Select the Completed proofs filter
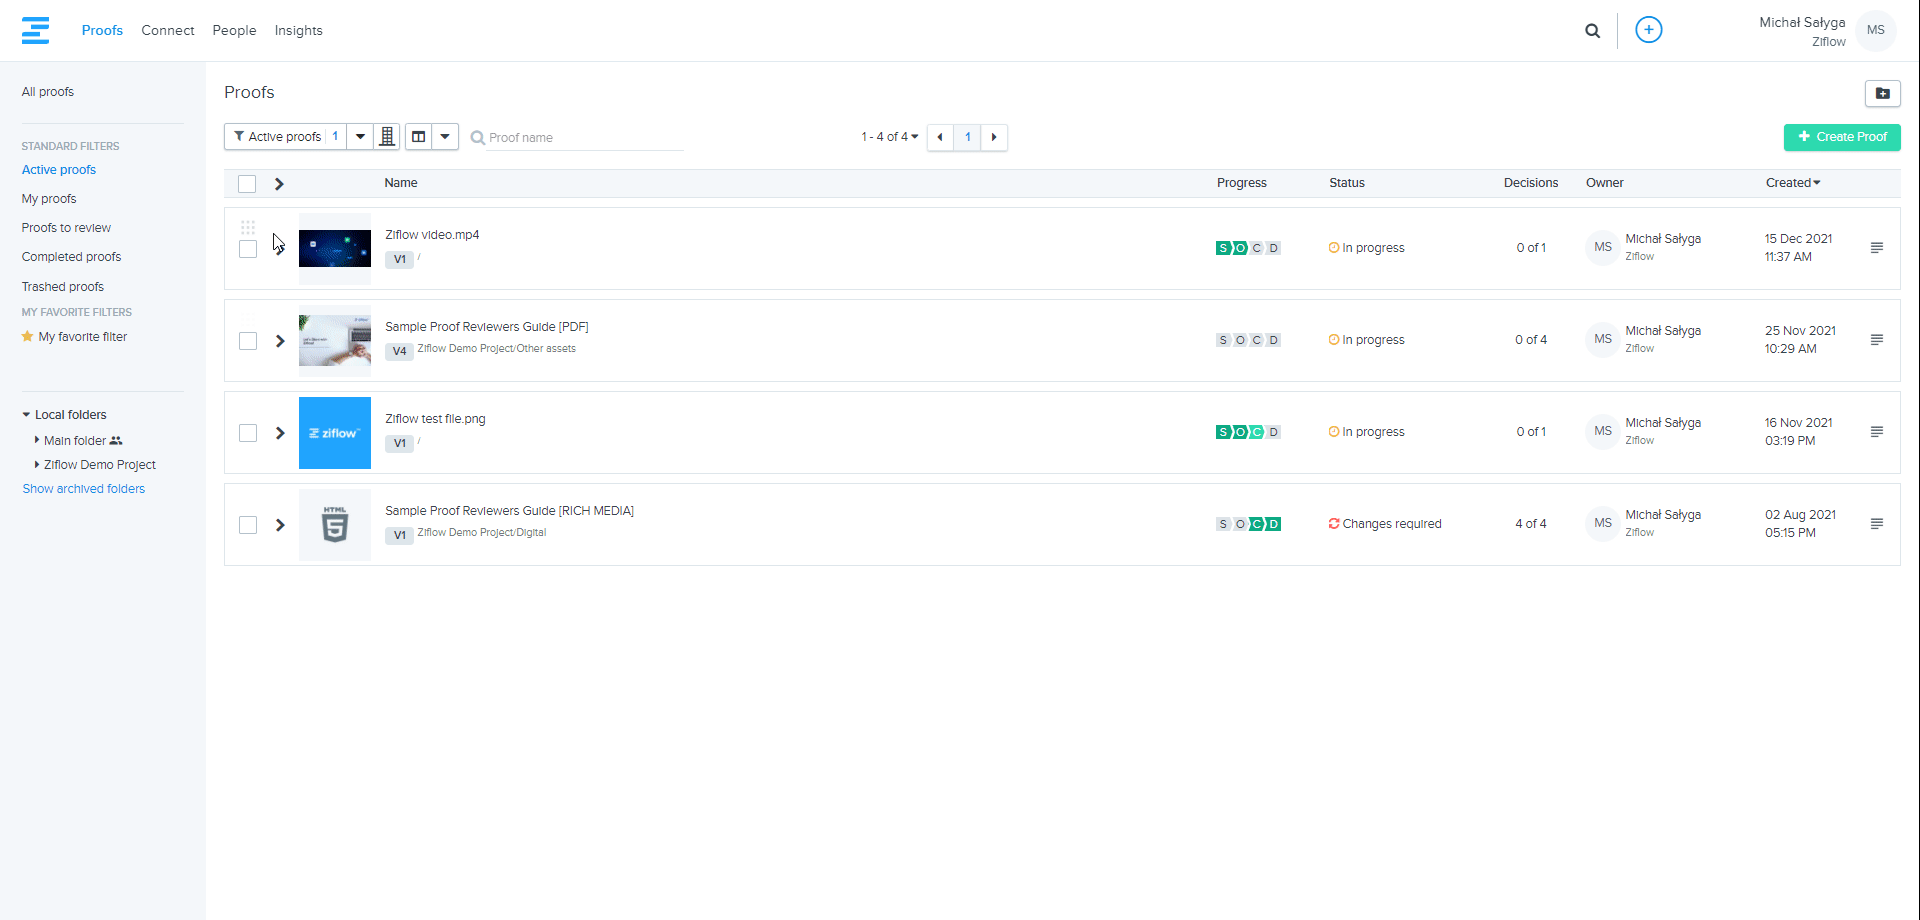This screenshot has width=1920, height=920. (x=71, y=257)
